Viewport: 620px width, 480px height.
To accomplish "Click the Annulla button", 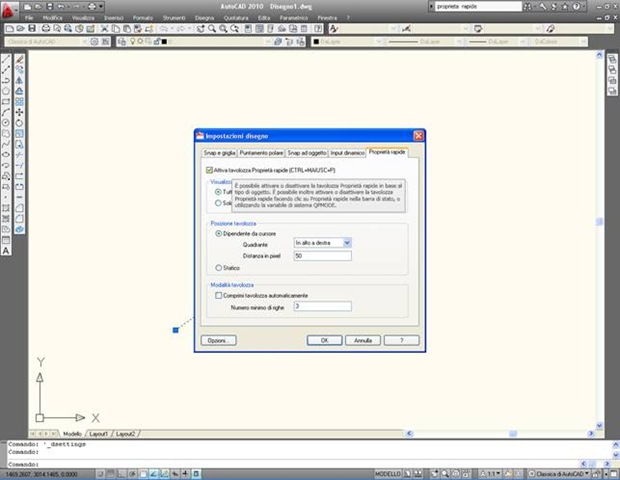I will click(364, 340).
